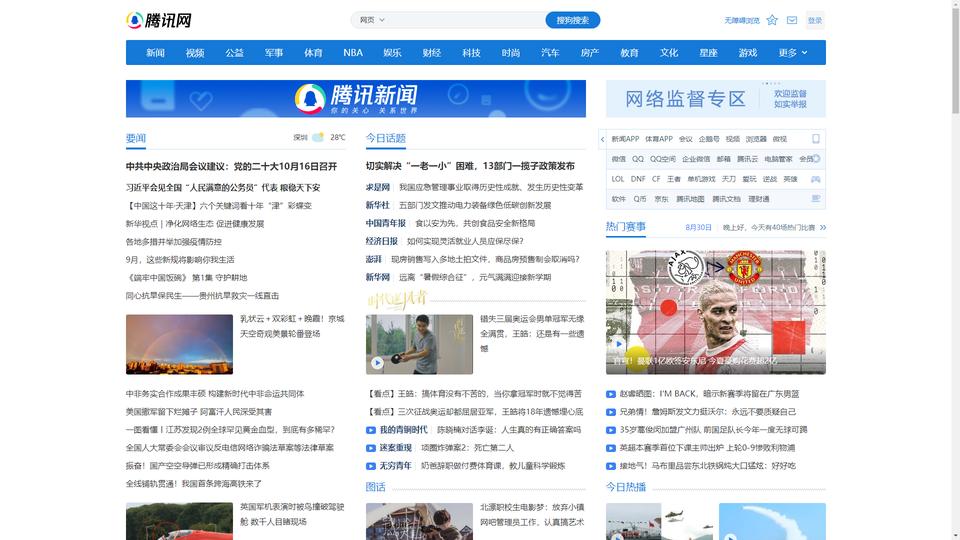Click the tools icon beside 理财通 row

pyautogui.click(x=816, y=199)
